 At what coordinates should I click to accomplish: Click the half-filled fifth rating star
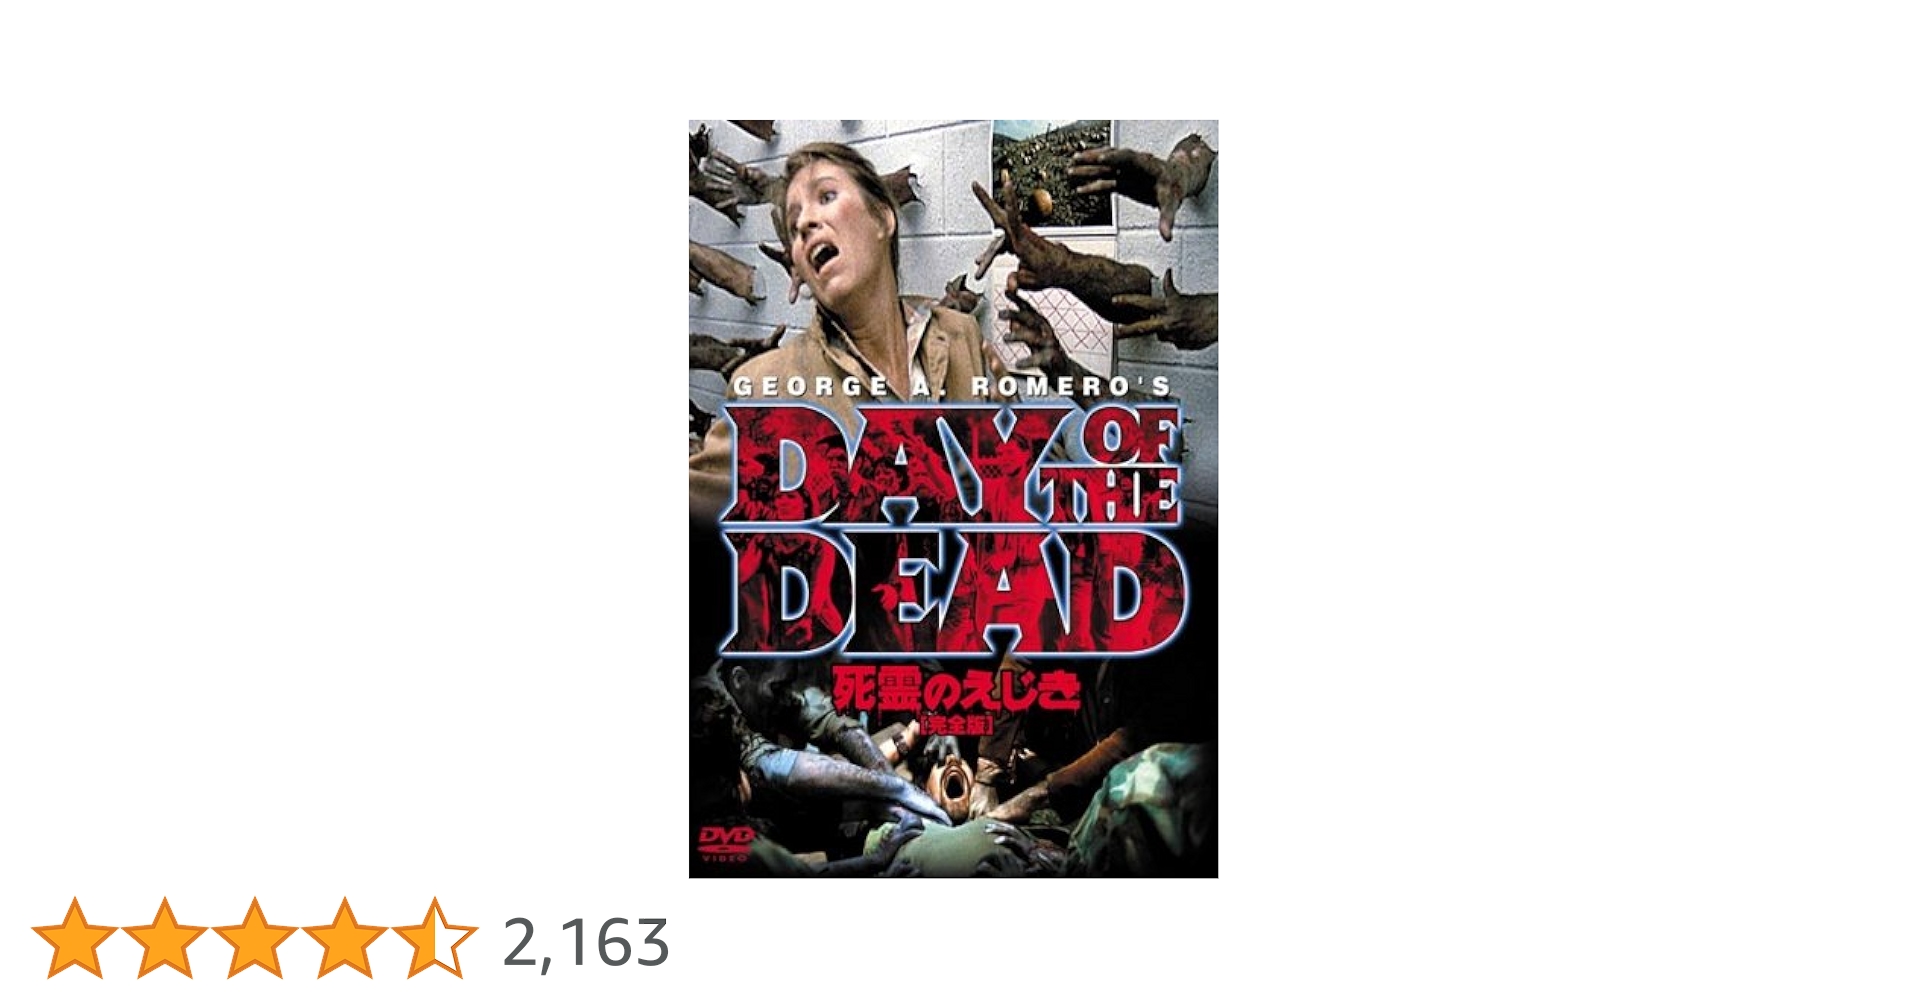[x=434, y=938]
